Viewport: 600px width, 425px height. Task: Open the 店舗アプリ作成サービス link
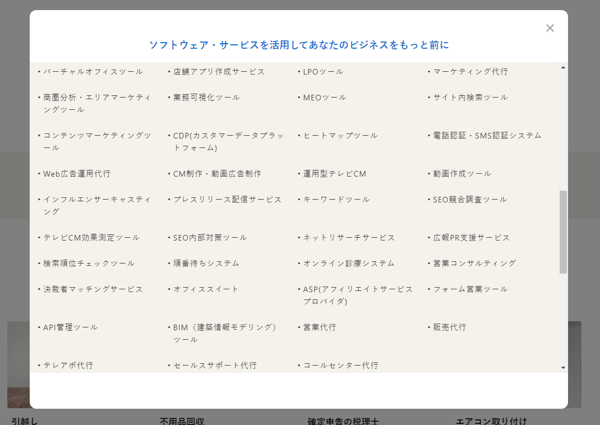point(219,72)
